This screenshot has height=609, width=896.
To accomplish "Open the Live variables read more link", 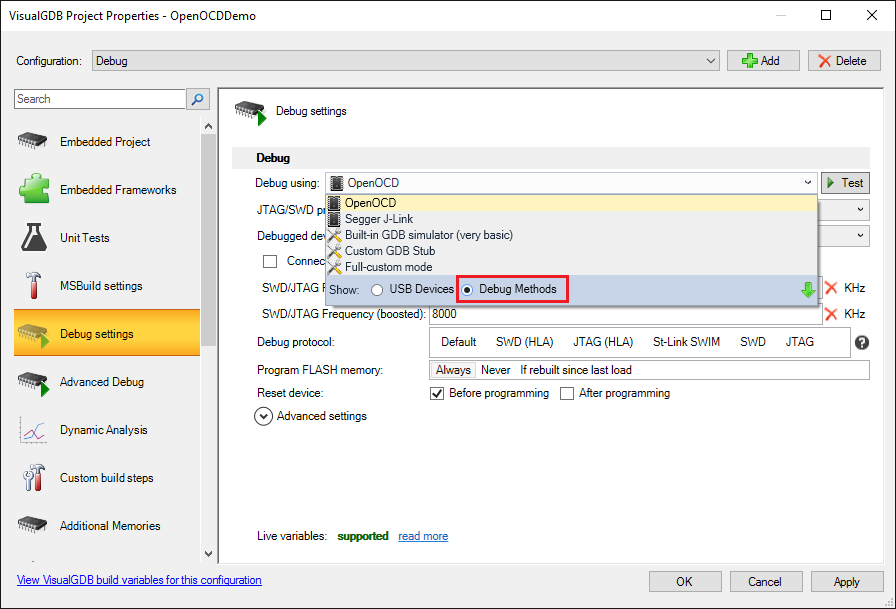I will pyautogui.click(x=423, y=536).
